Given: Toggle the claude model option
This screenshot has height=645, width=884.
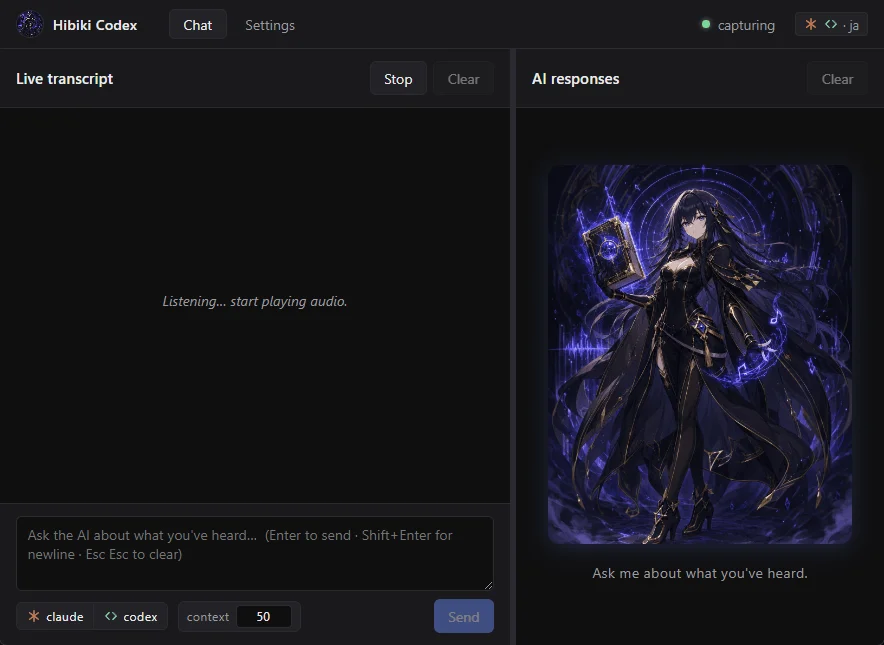Looking at the screenshot, I should coord(55,616).
